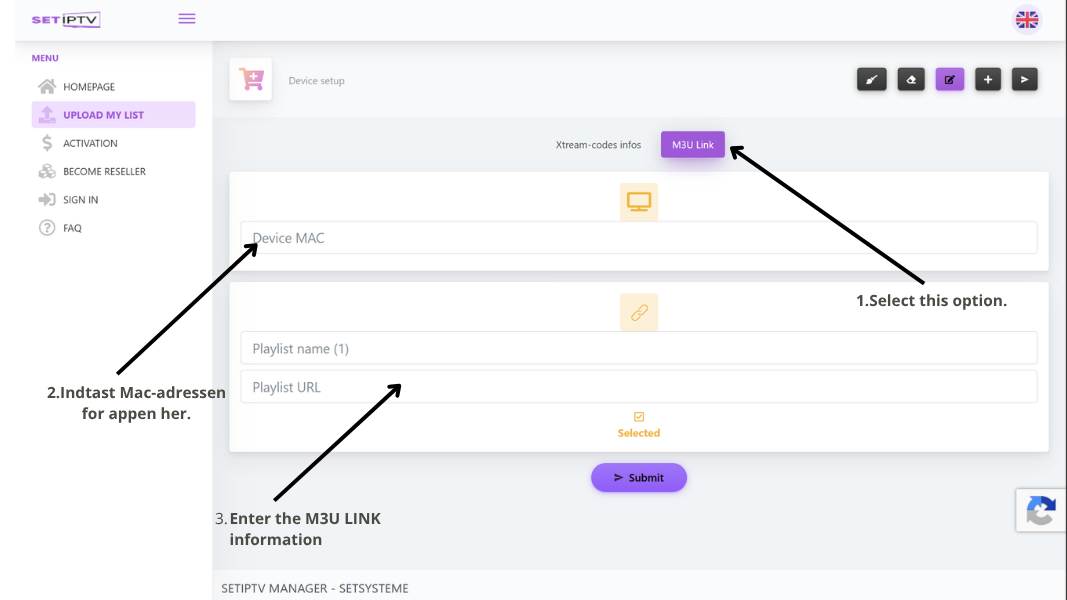Toggle the Selected checkbox
The width and height of the screenshot is (1067, 600).
639,416
